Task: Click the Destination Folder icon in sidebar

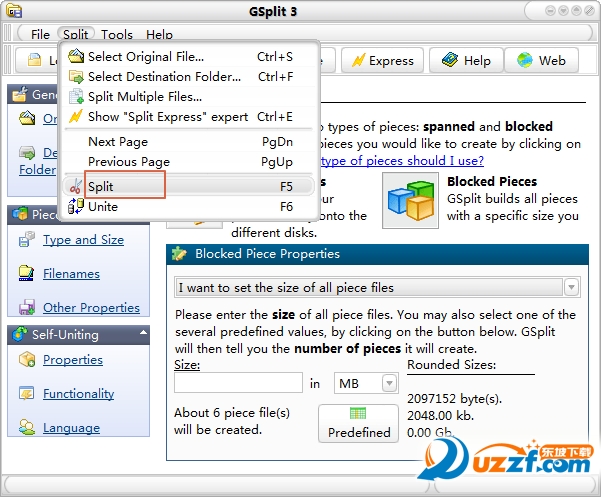Action: click(27, 153)
